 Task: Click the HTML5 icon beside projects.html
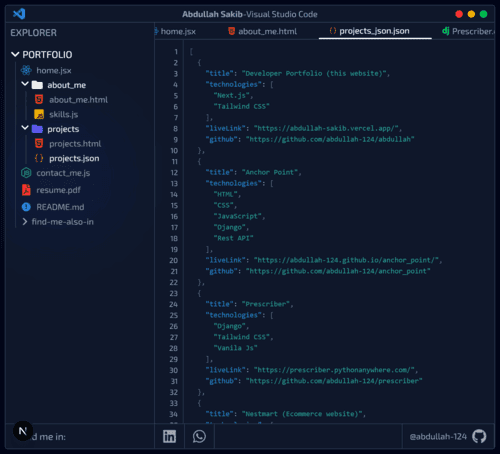tap(39, 143)
